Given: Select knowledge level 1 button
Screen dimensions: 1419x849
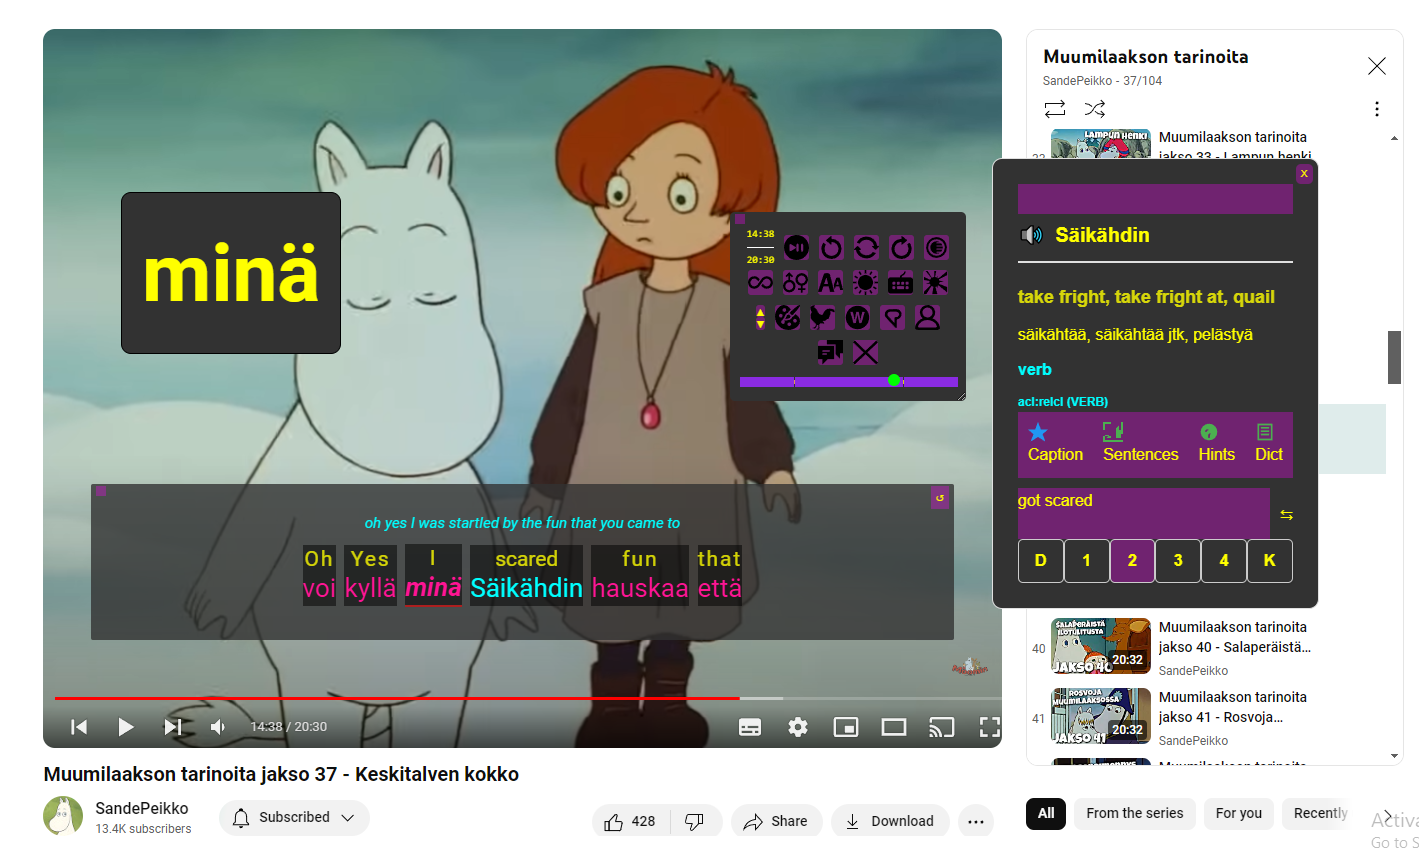Looking at the screenshot, I should (1087, 561).
